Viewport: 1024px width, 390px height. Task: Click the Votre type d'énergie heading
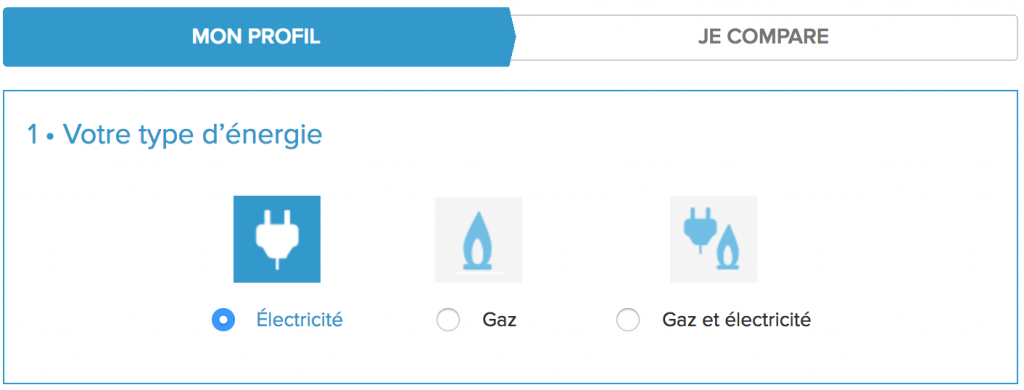[192, 135]
